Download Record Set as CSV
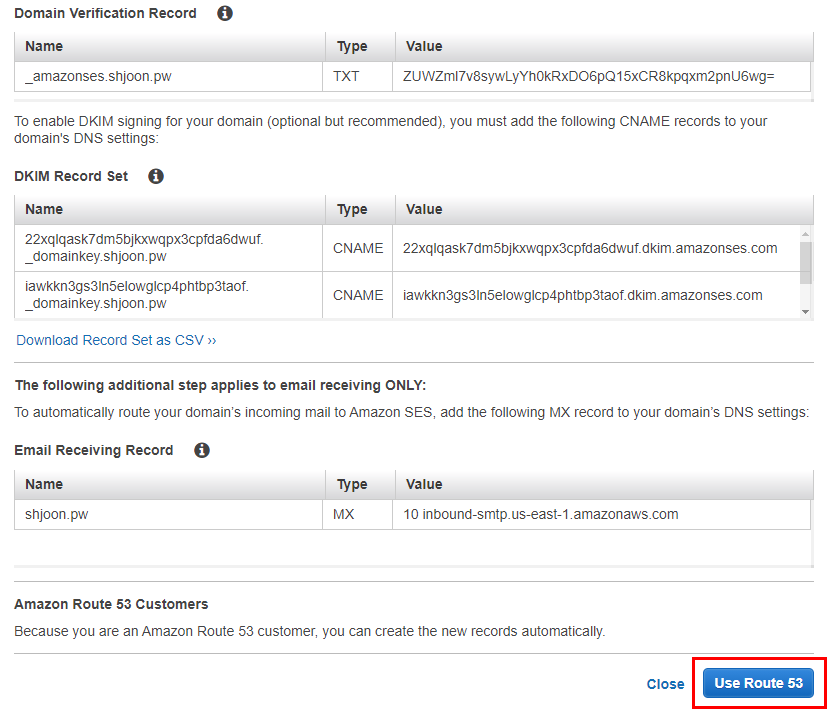This screenshot has height=713, width=829. pos(116,340)
